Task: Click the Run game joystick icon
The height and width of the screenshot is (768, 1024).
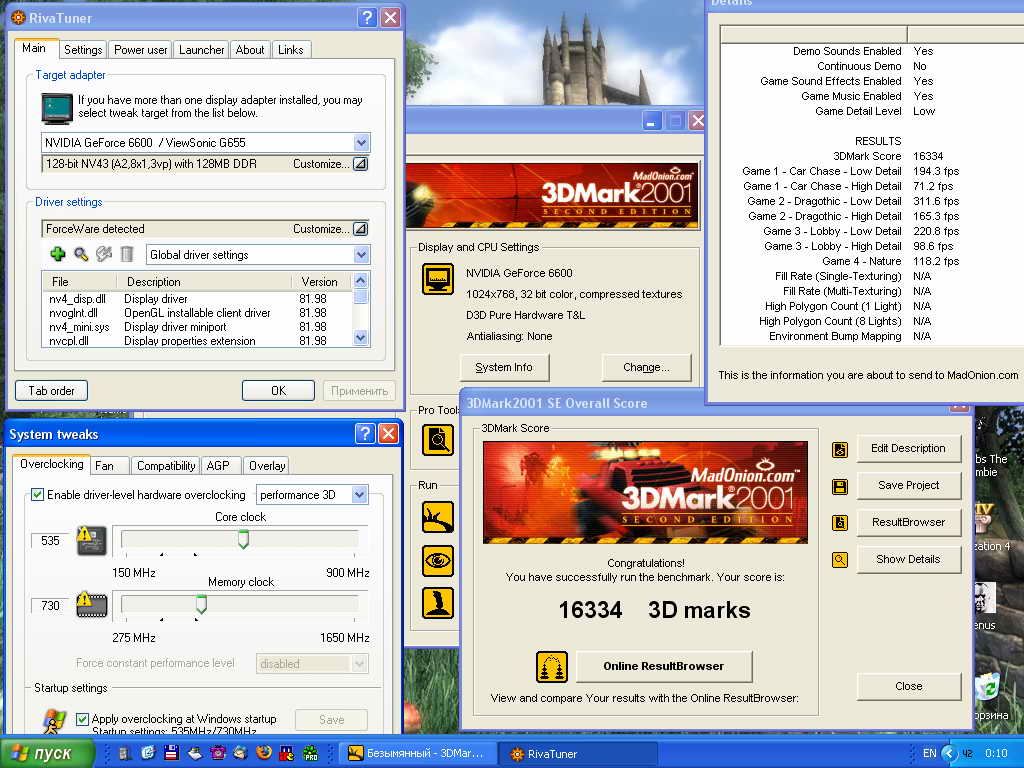Action: tap(438, 603)
